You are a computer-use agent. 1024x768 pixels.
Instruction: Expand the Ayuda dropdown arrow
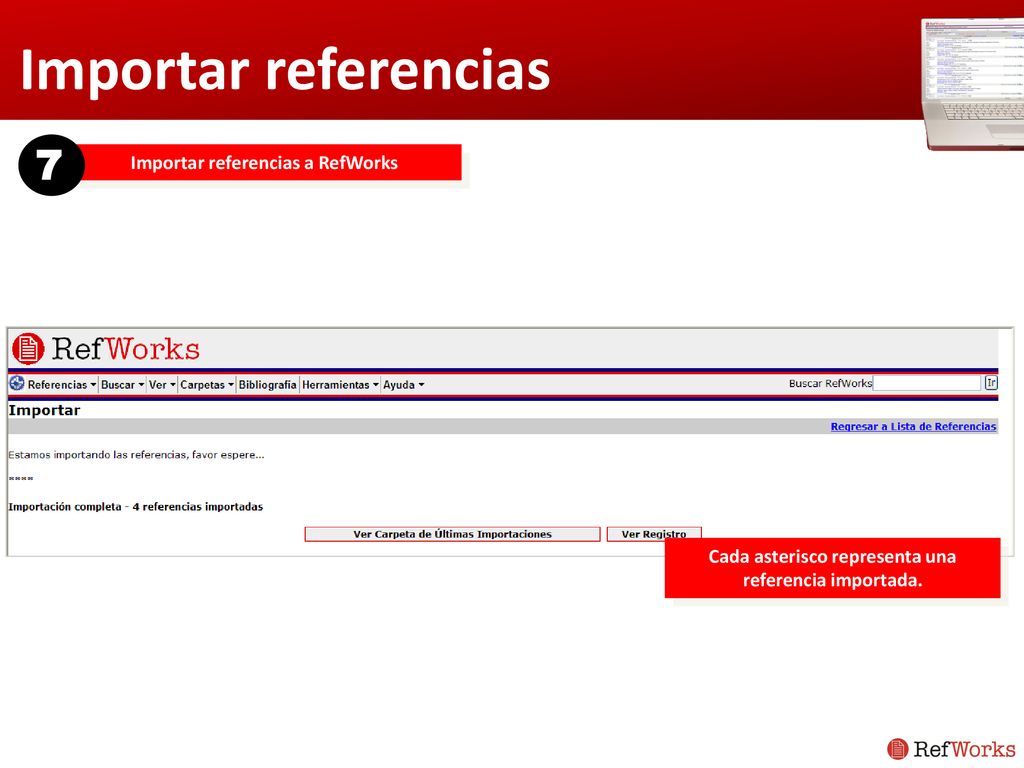[421, 385]
